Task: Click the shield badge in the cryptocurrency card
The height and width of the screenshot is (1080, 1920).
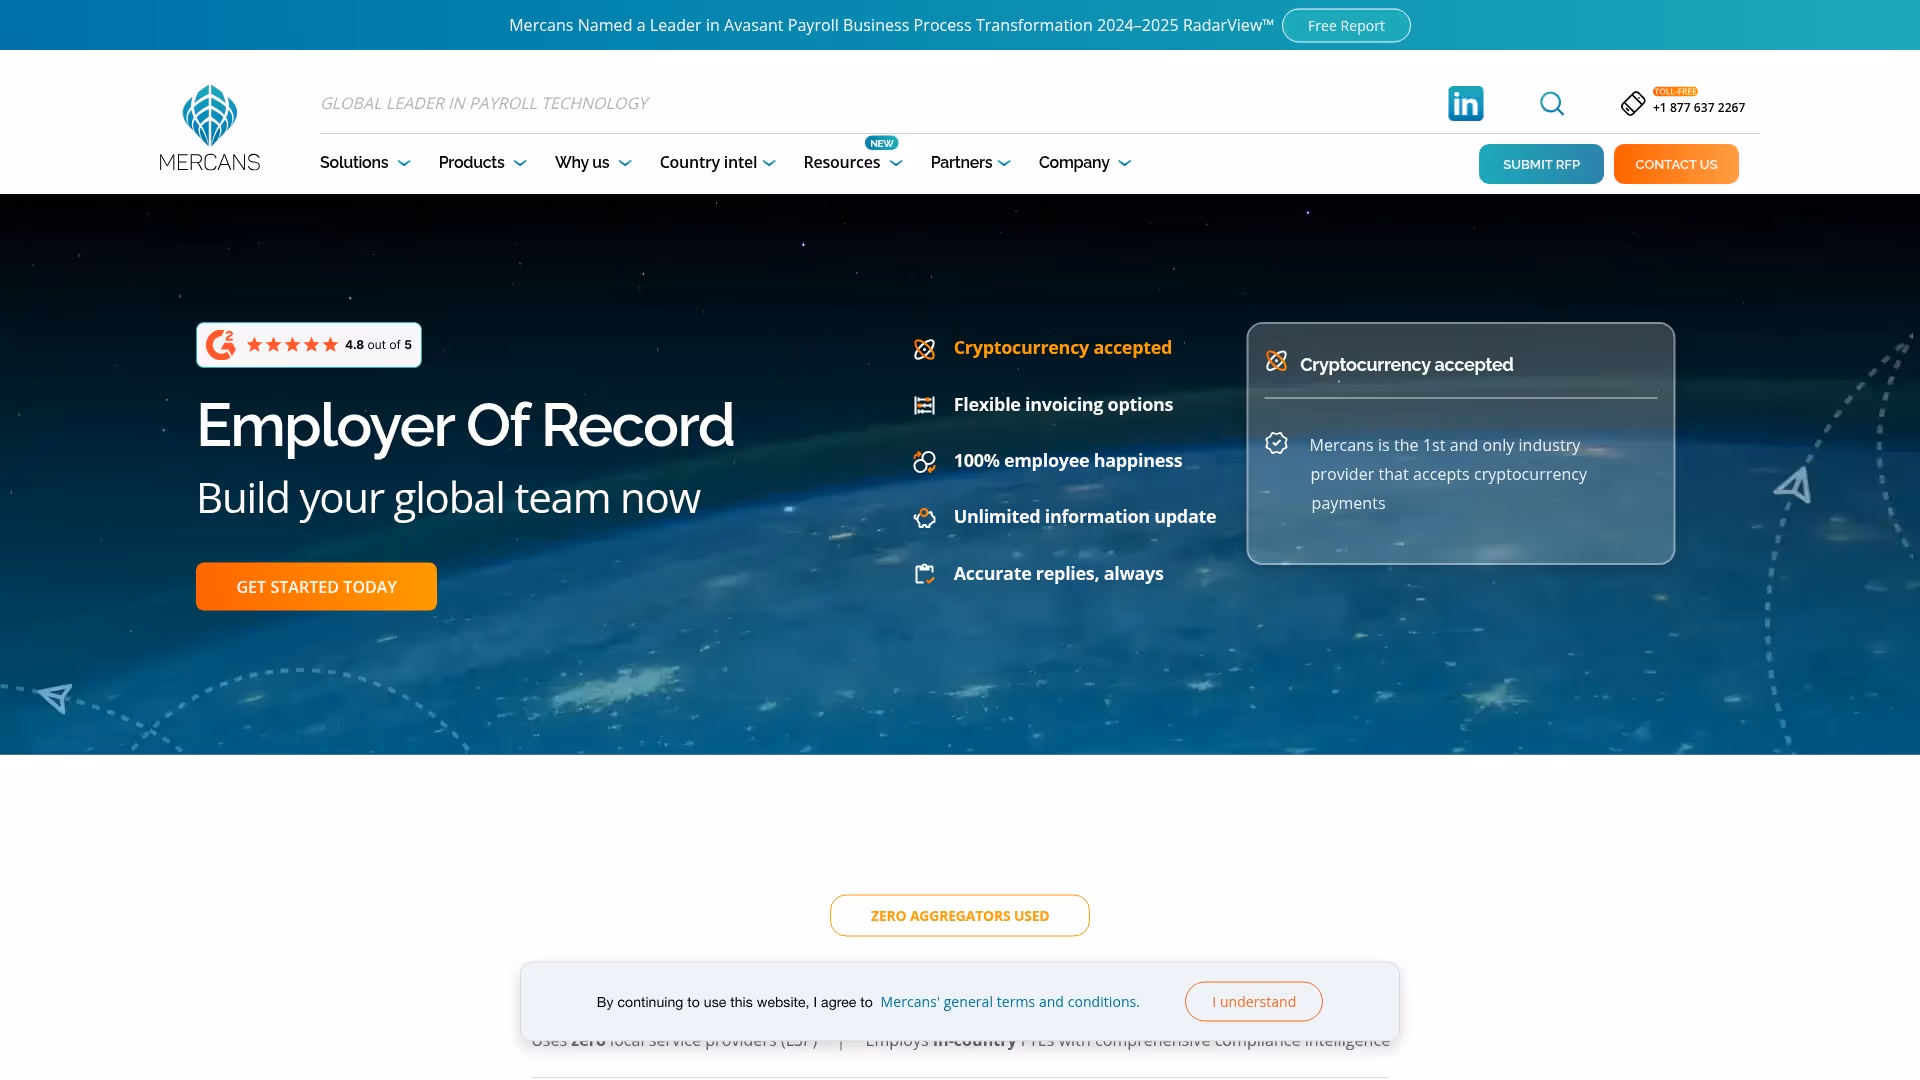Action: click(x=1276, y=443)
